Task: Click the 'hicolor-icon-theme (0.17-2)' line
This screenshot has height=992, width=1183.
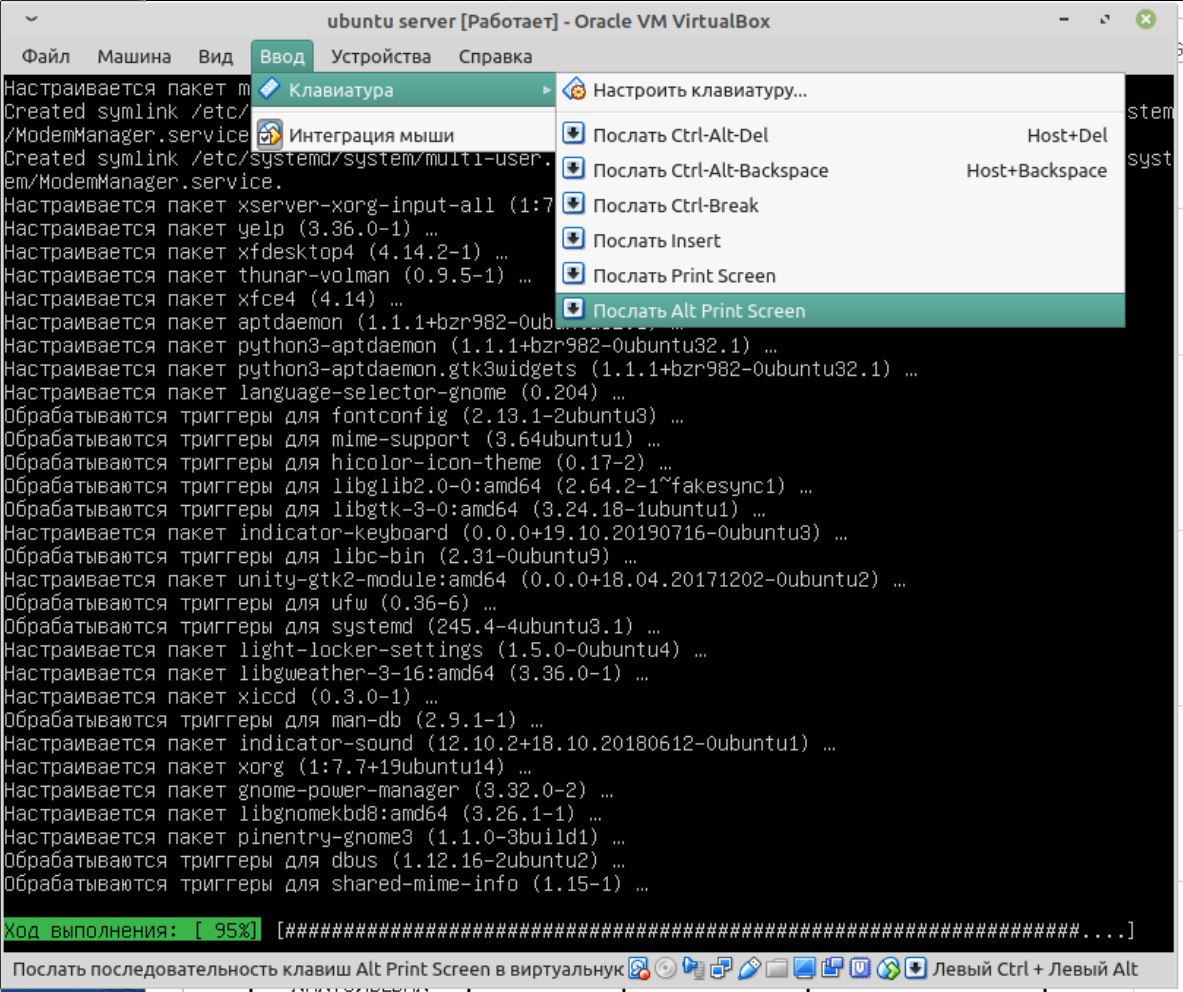Action: tap(337, 462)
